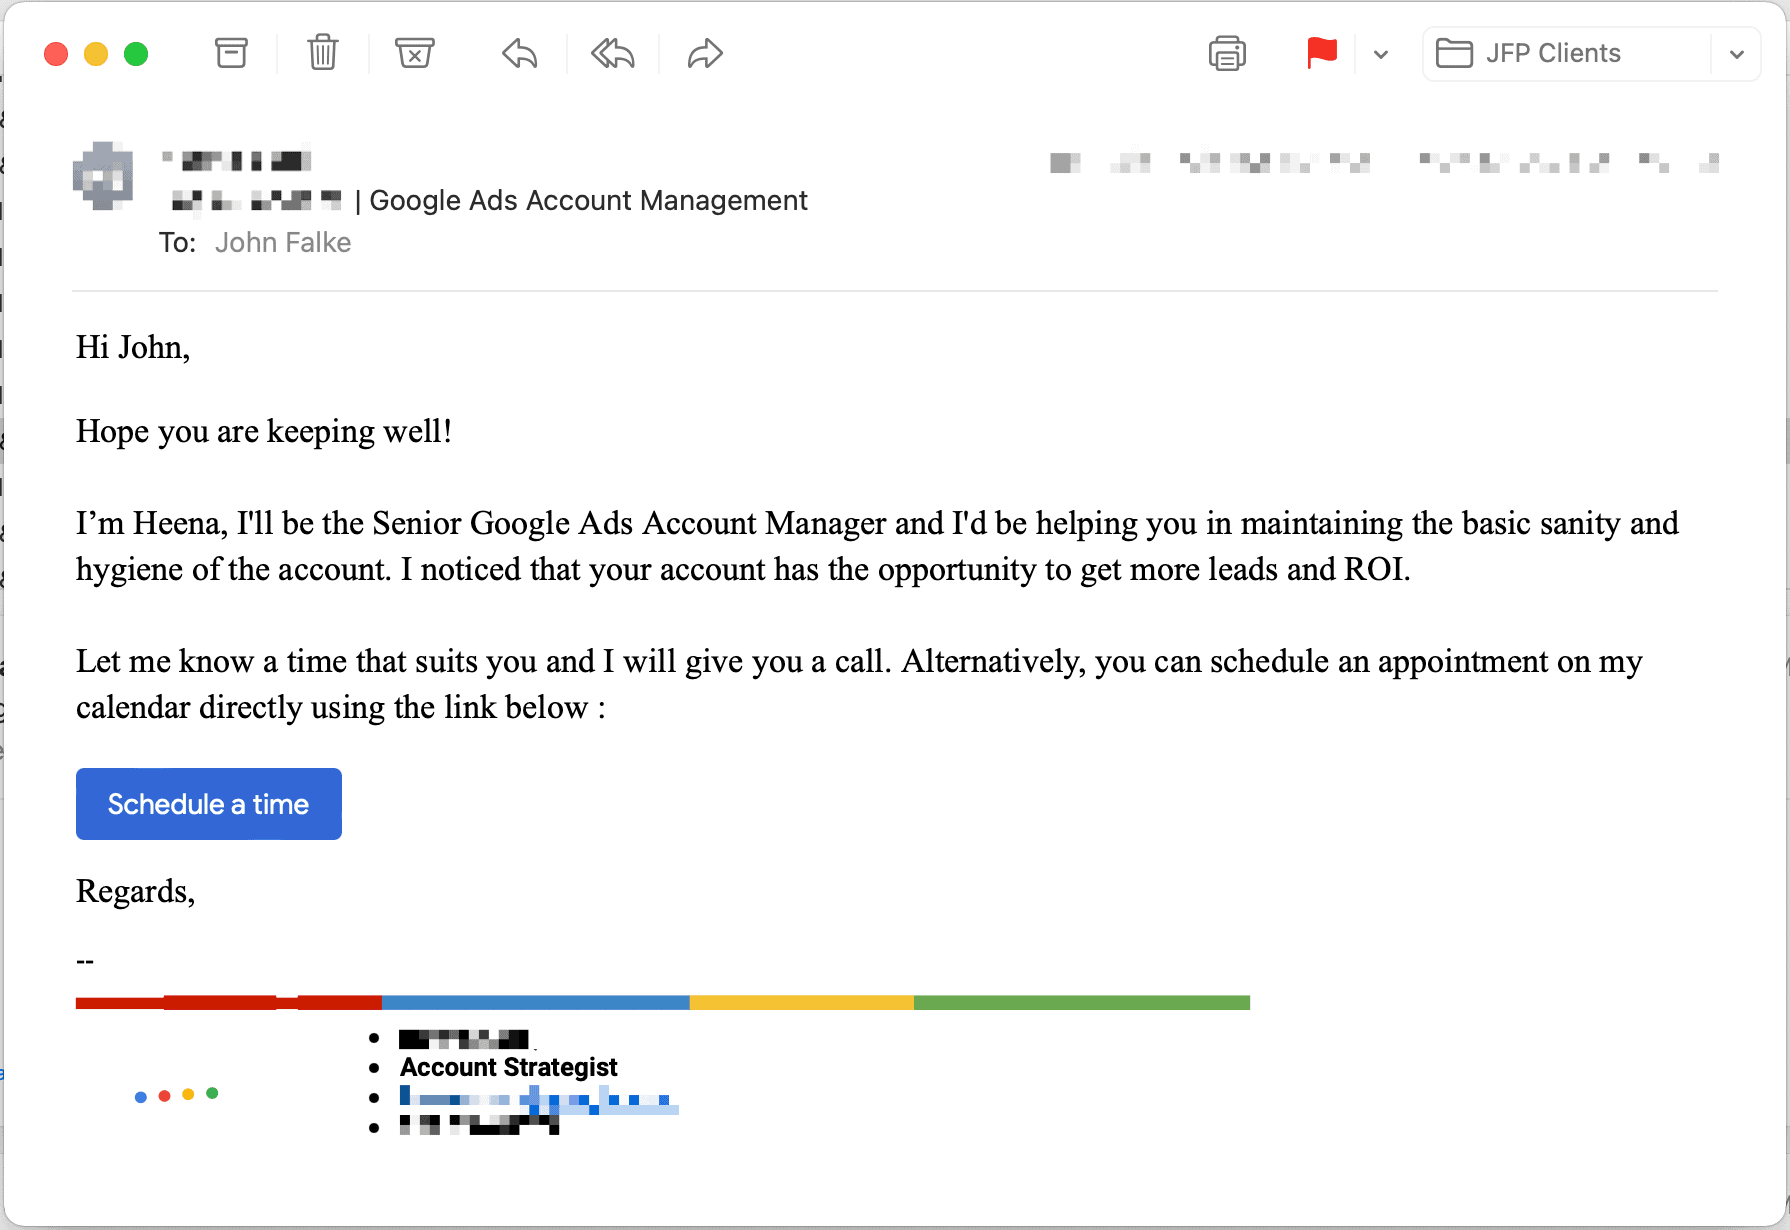This screenshot has width=1790, height=1230.
Task: Archive this email message
Action: click(231, 53)
